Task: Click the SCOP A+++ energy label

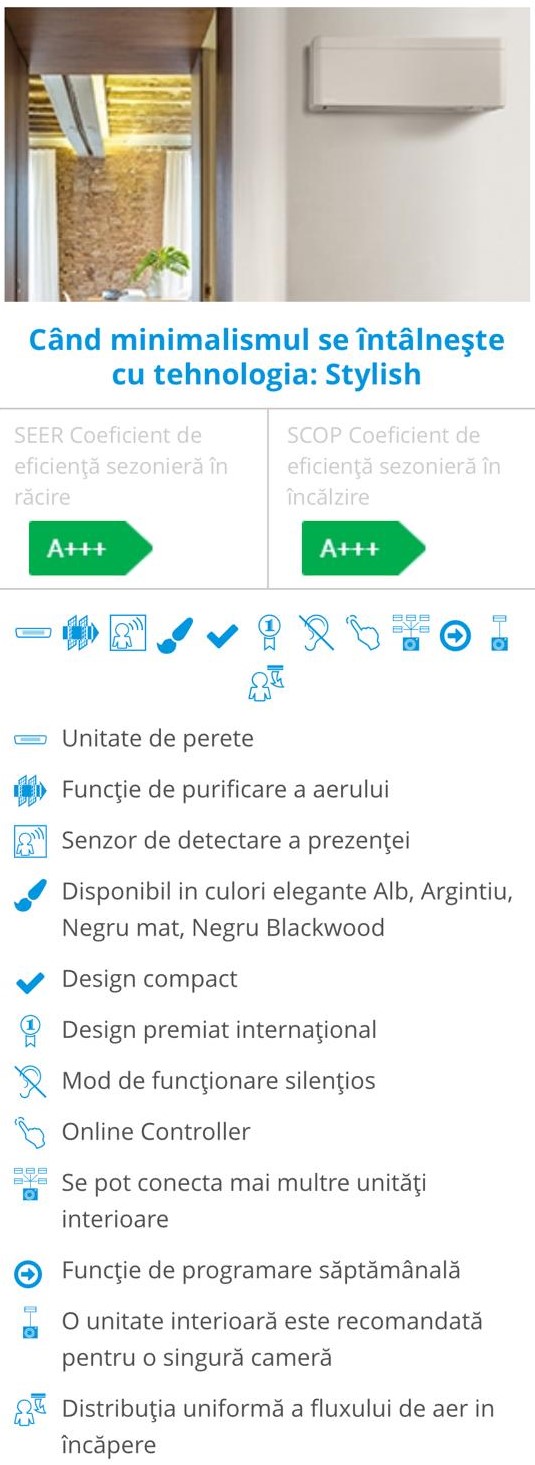Action: pyautogui.click(x=363, y=548)
